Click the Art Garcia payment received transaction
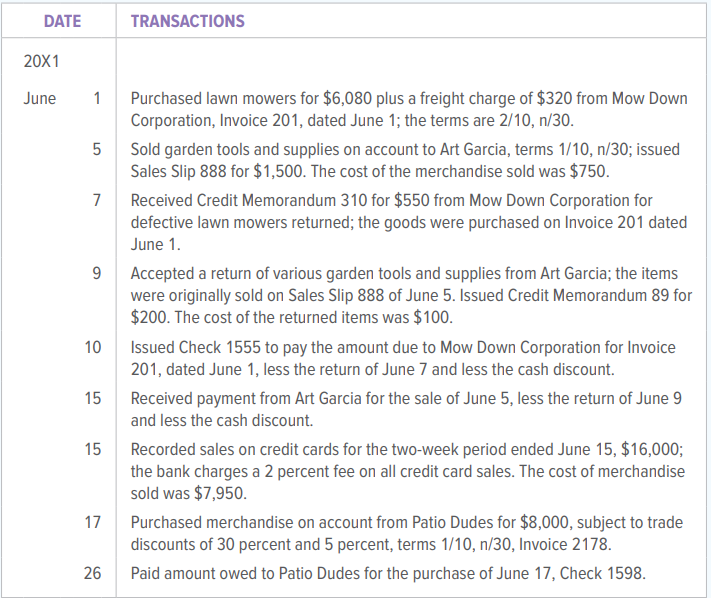 [406, 409]
